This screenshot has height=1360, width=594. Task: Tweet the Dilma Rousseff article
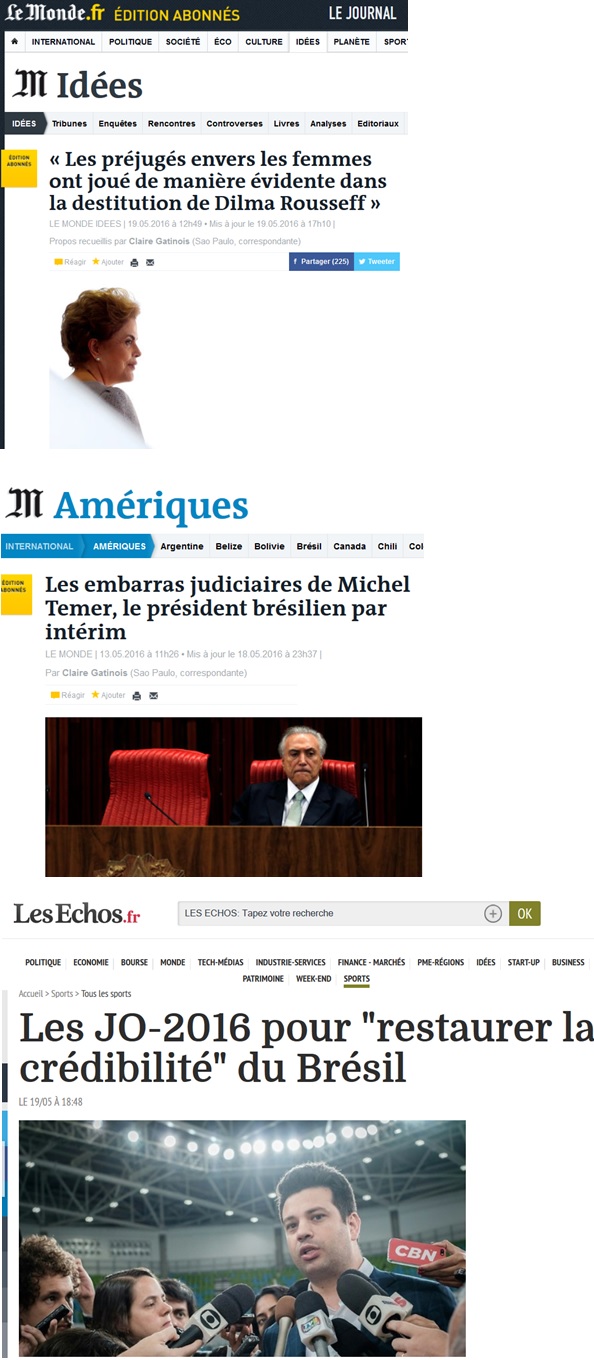(x=378, y=262)
